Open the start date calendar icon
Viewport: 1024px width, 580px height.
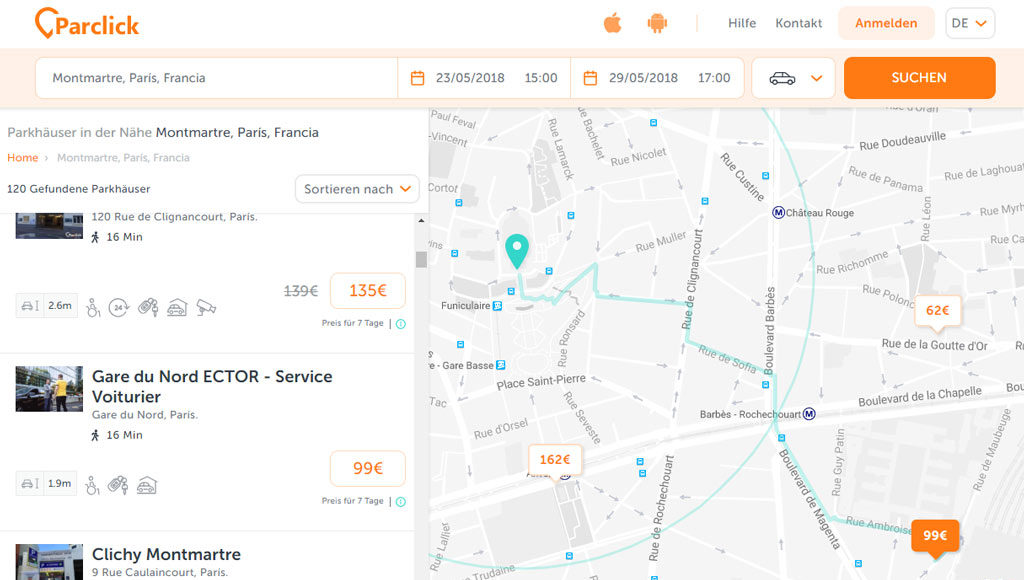pos(417,78)
